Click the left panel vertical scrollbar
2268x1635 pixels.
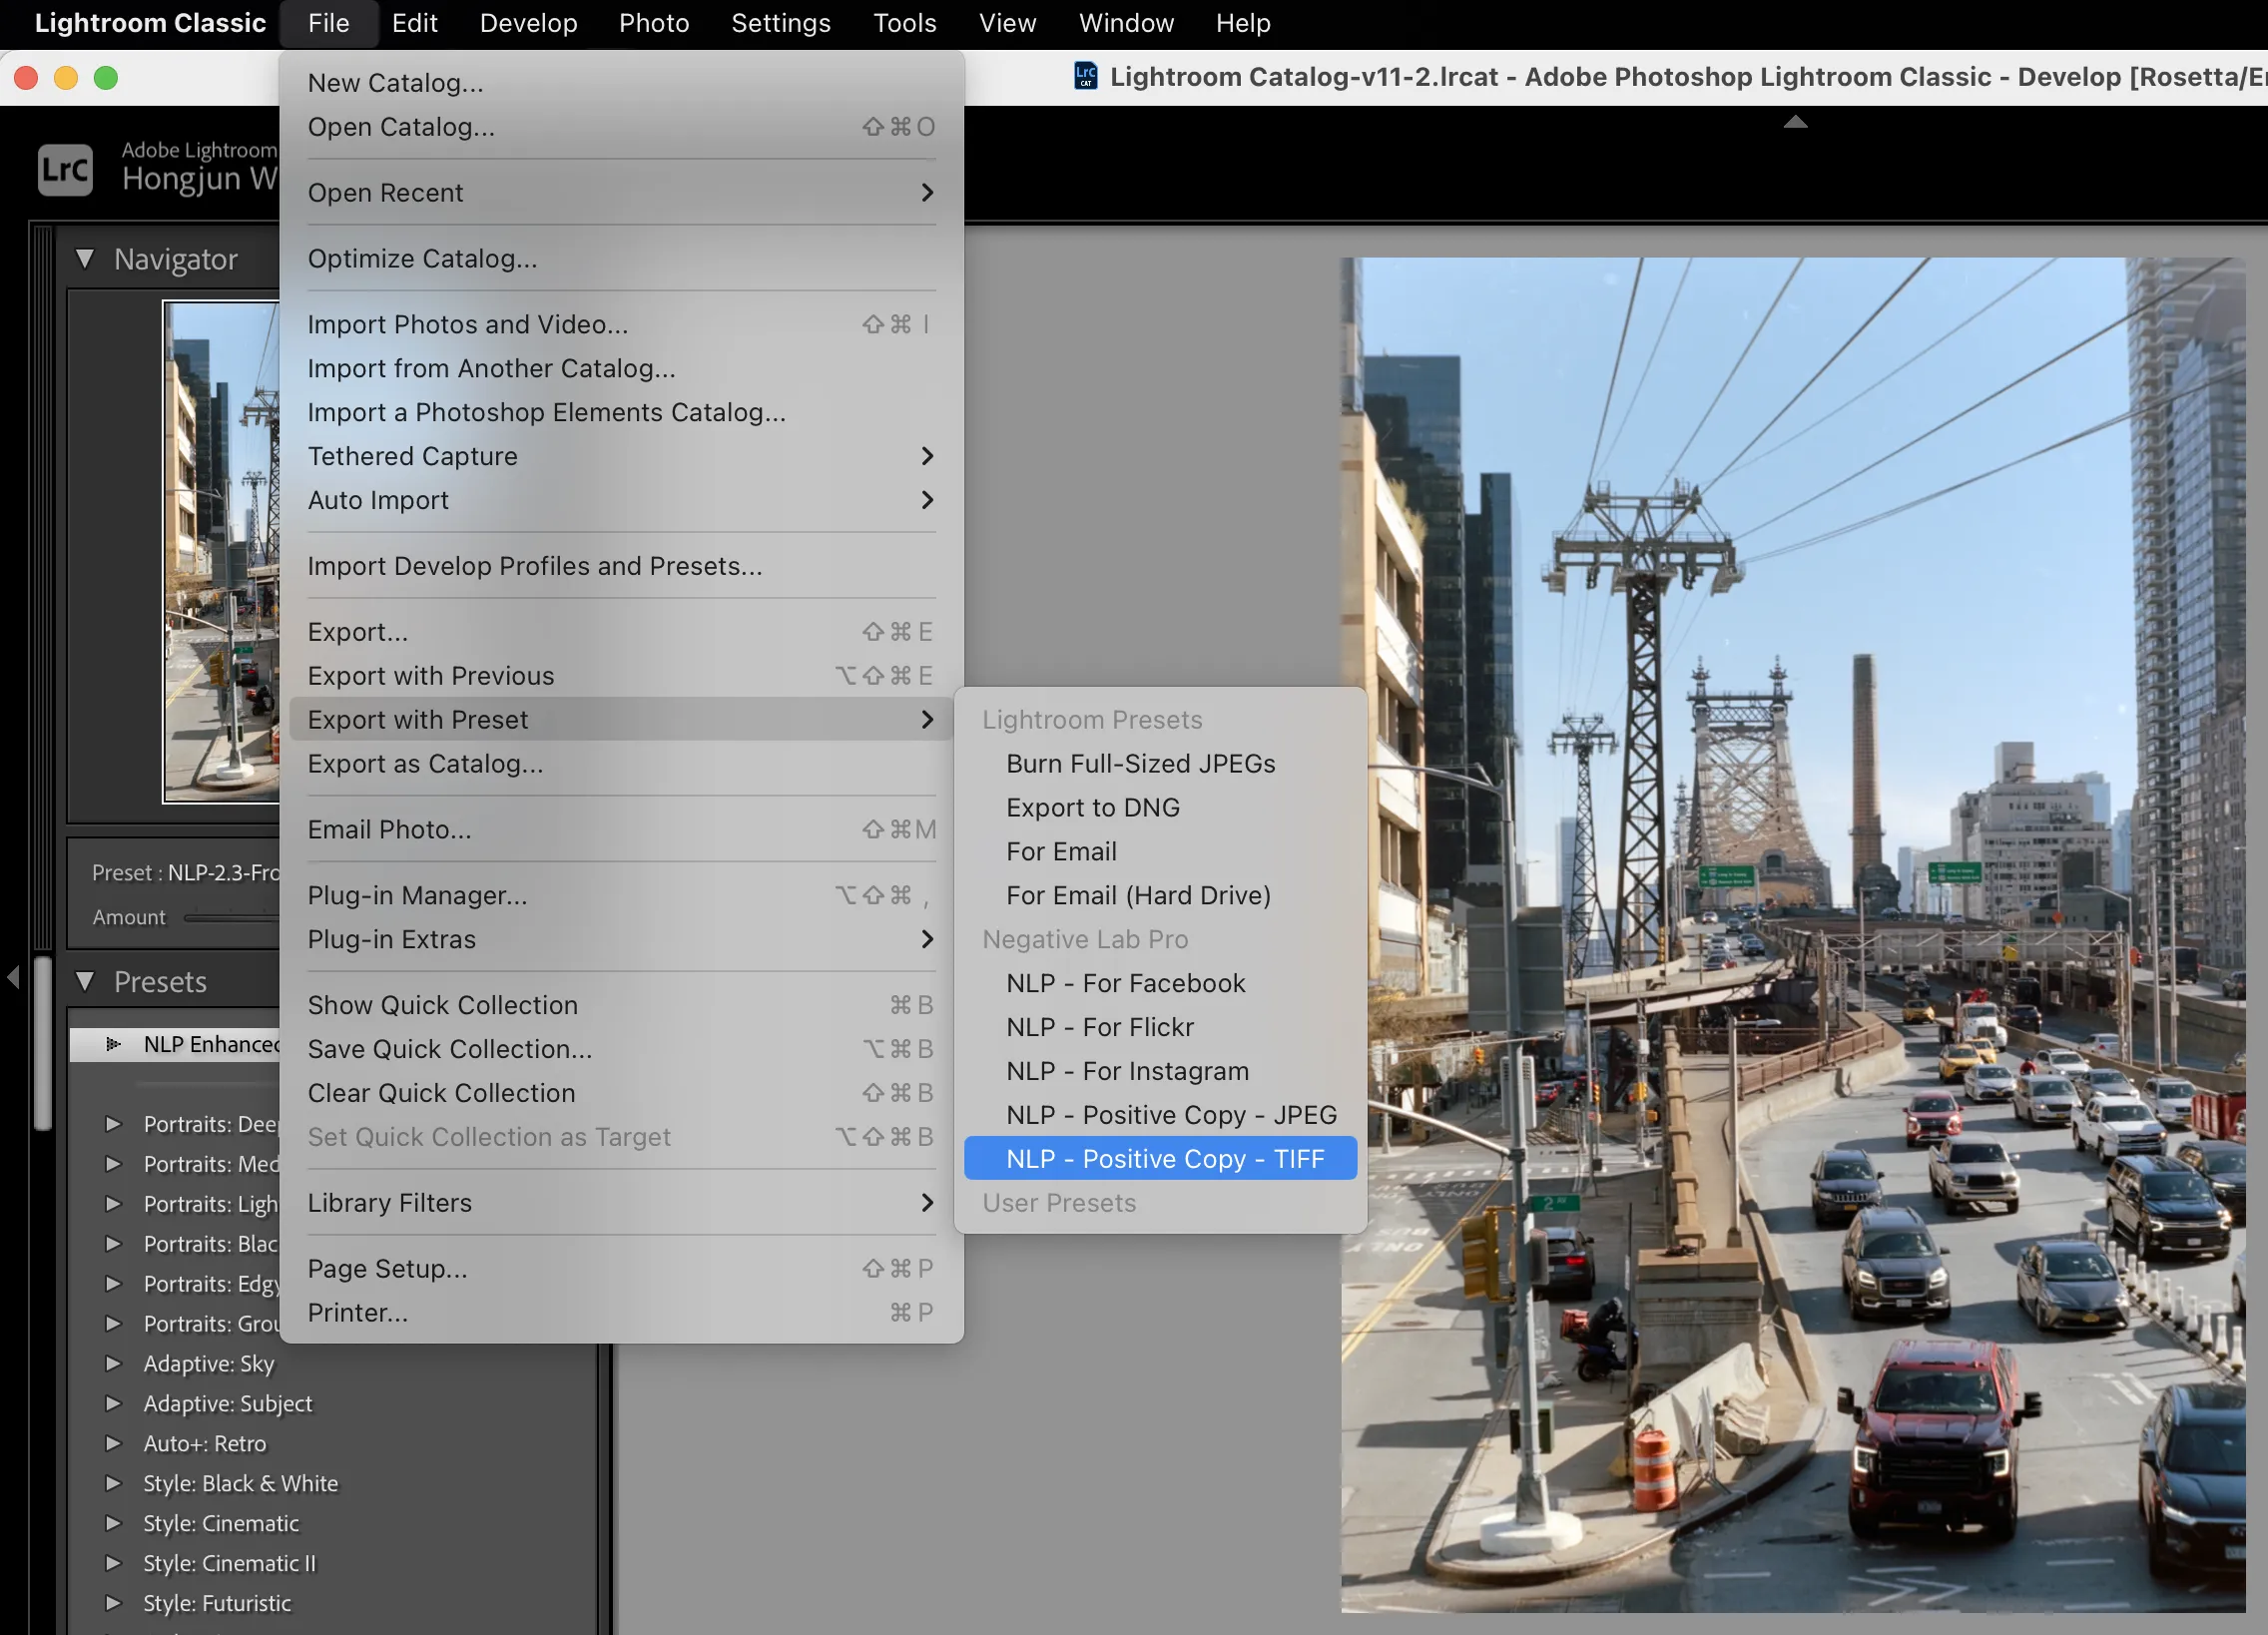pos(43,1042)
